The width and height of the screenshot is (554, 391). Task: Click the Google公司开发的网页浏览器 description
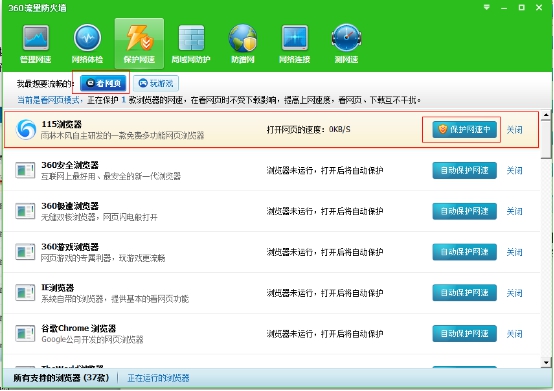click(92, 339)
